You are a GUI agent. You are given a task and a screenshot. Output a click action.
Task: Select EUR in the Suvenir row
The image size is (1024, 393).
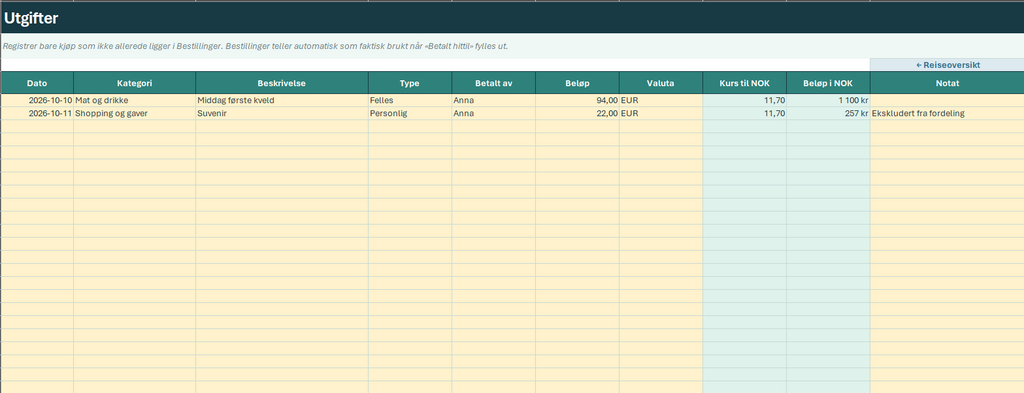click(661, 114)
